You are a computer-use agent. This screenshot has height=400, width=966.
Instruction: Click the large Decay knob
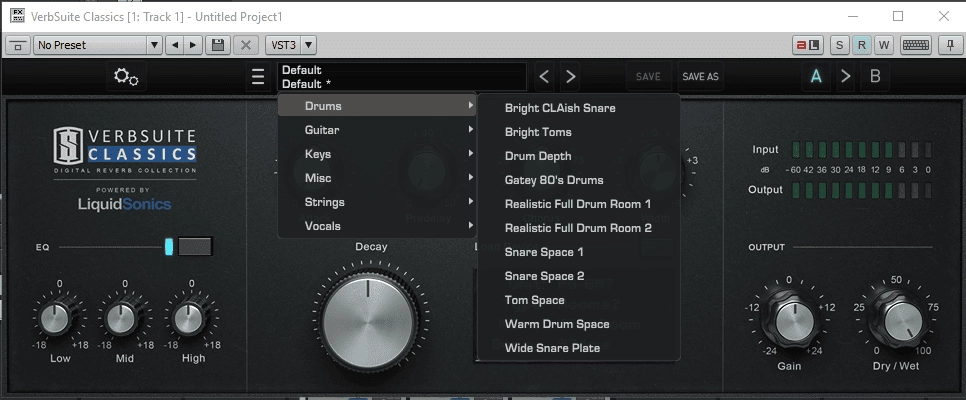[368, 322]
